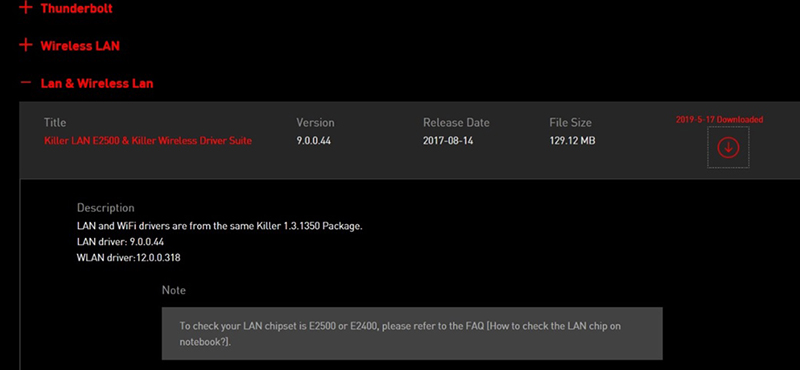Open Killer LAN E2500 Driver Suite link
Screen dimensions: 800x370
(x=148, y=140)
